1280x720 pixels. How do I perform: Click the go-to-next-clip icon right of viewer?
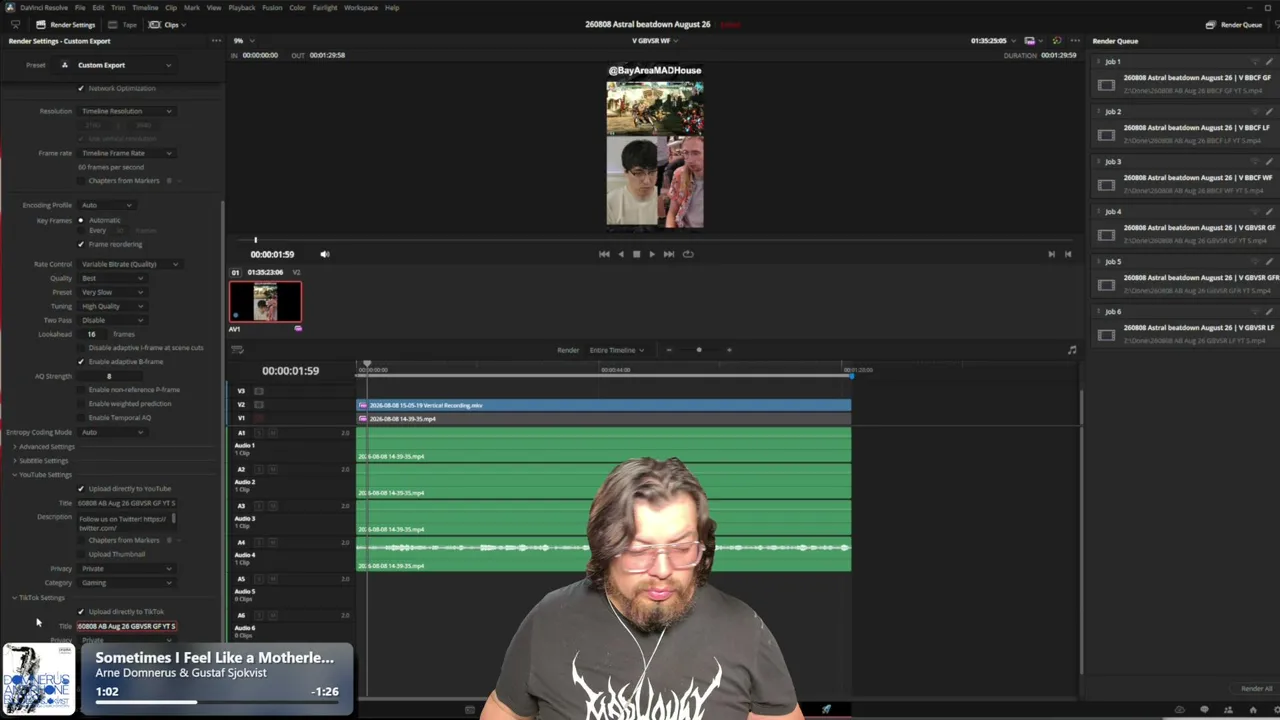click(x=1051, y=254)
